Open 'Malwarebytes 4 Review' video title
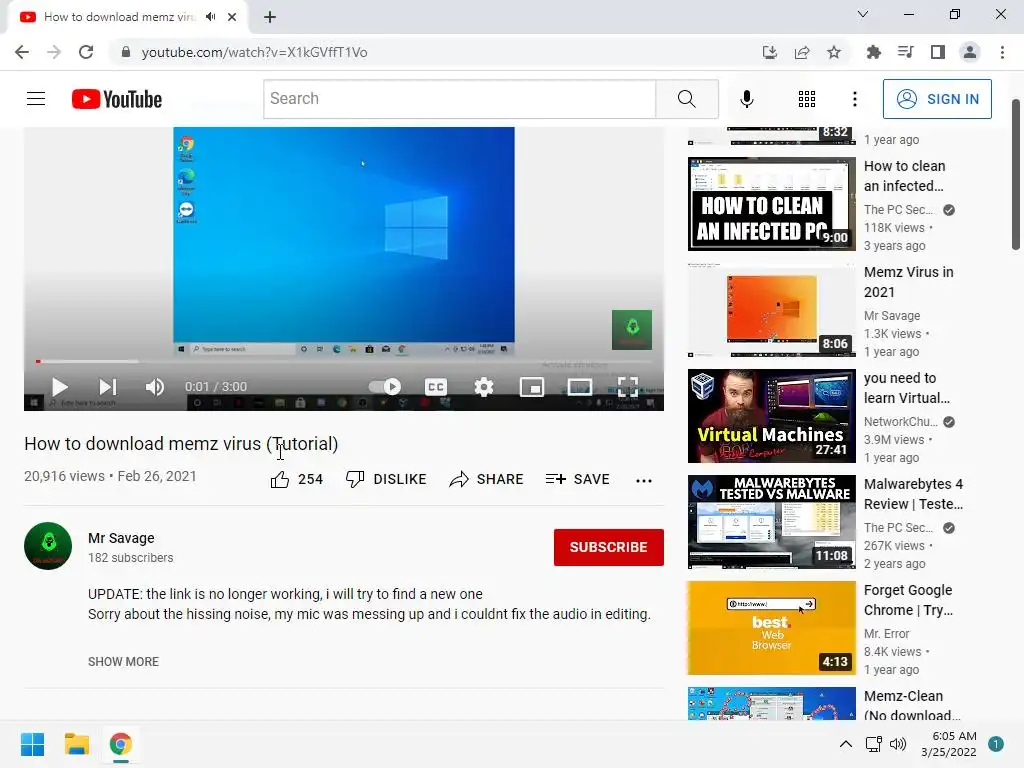Screen dimensions: 1024x768 [x=913, y=494]
